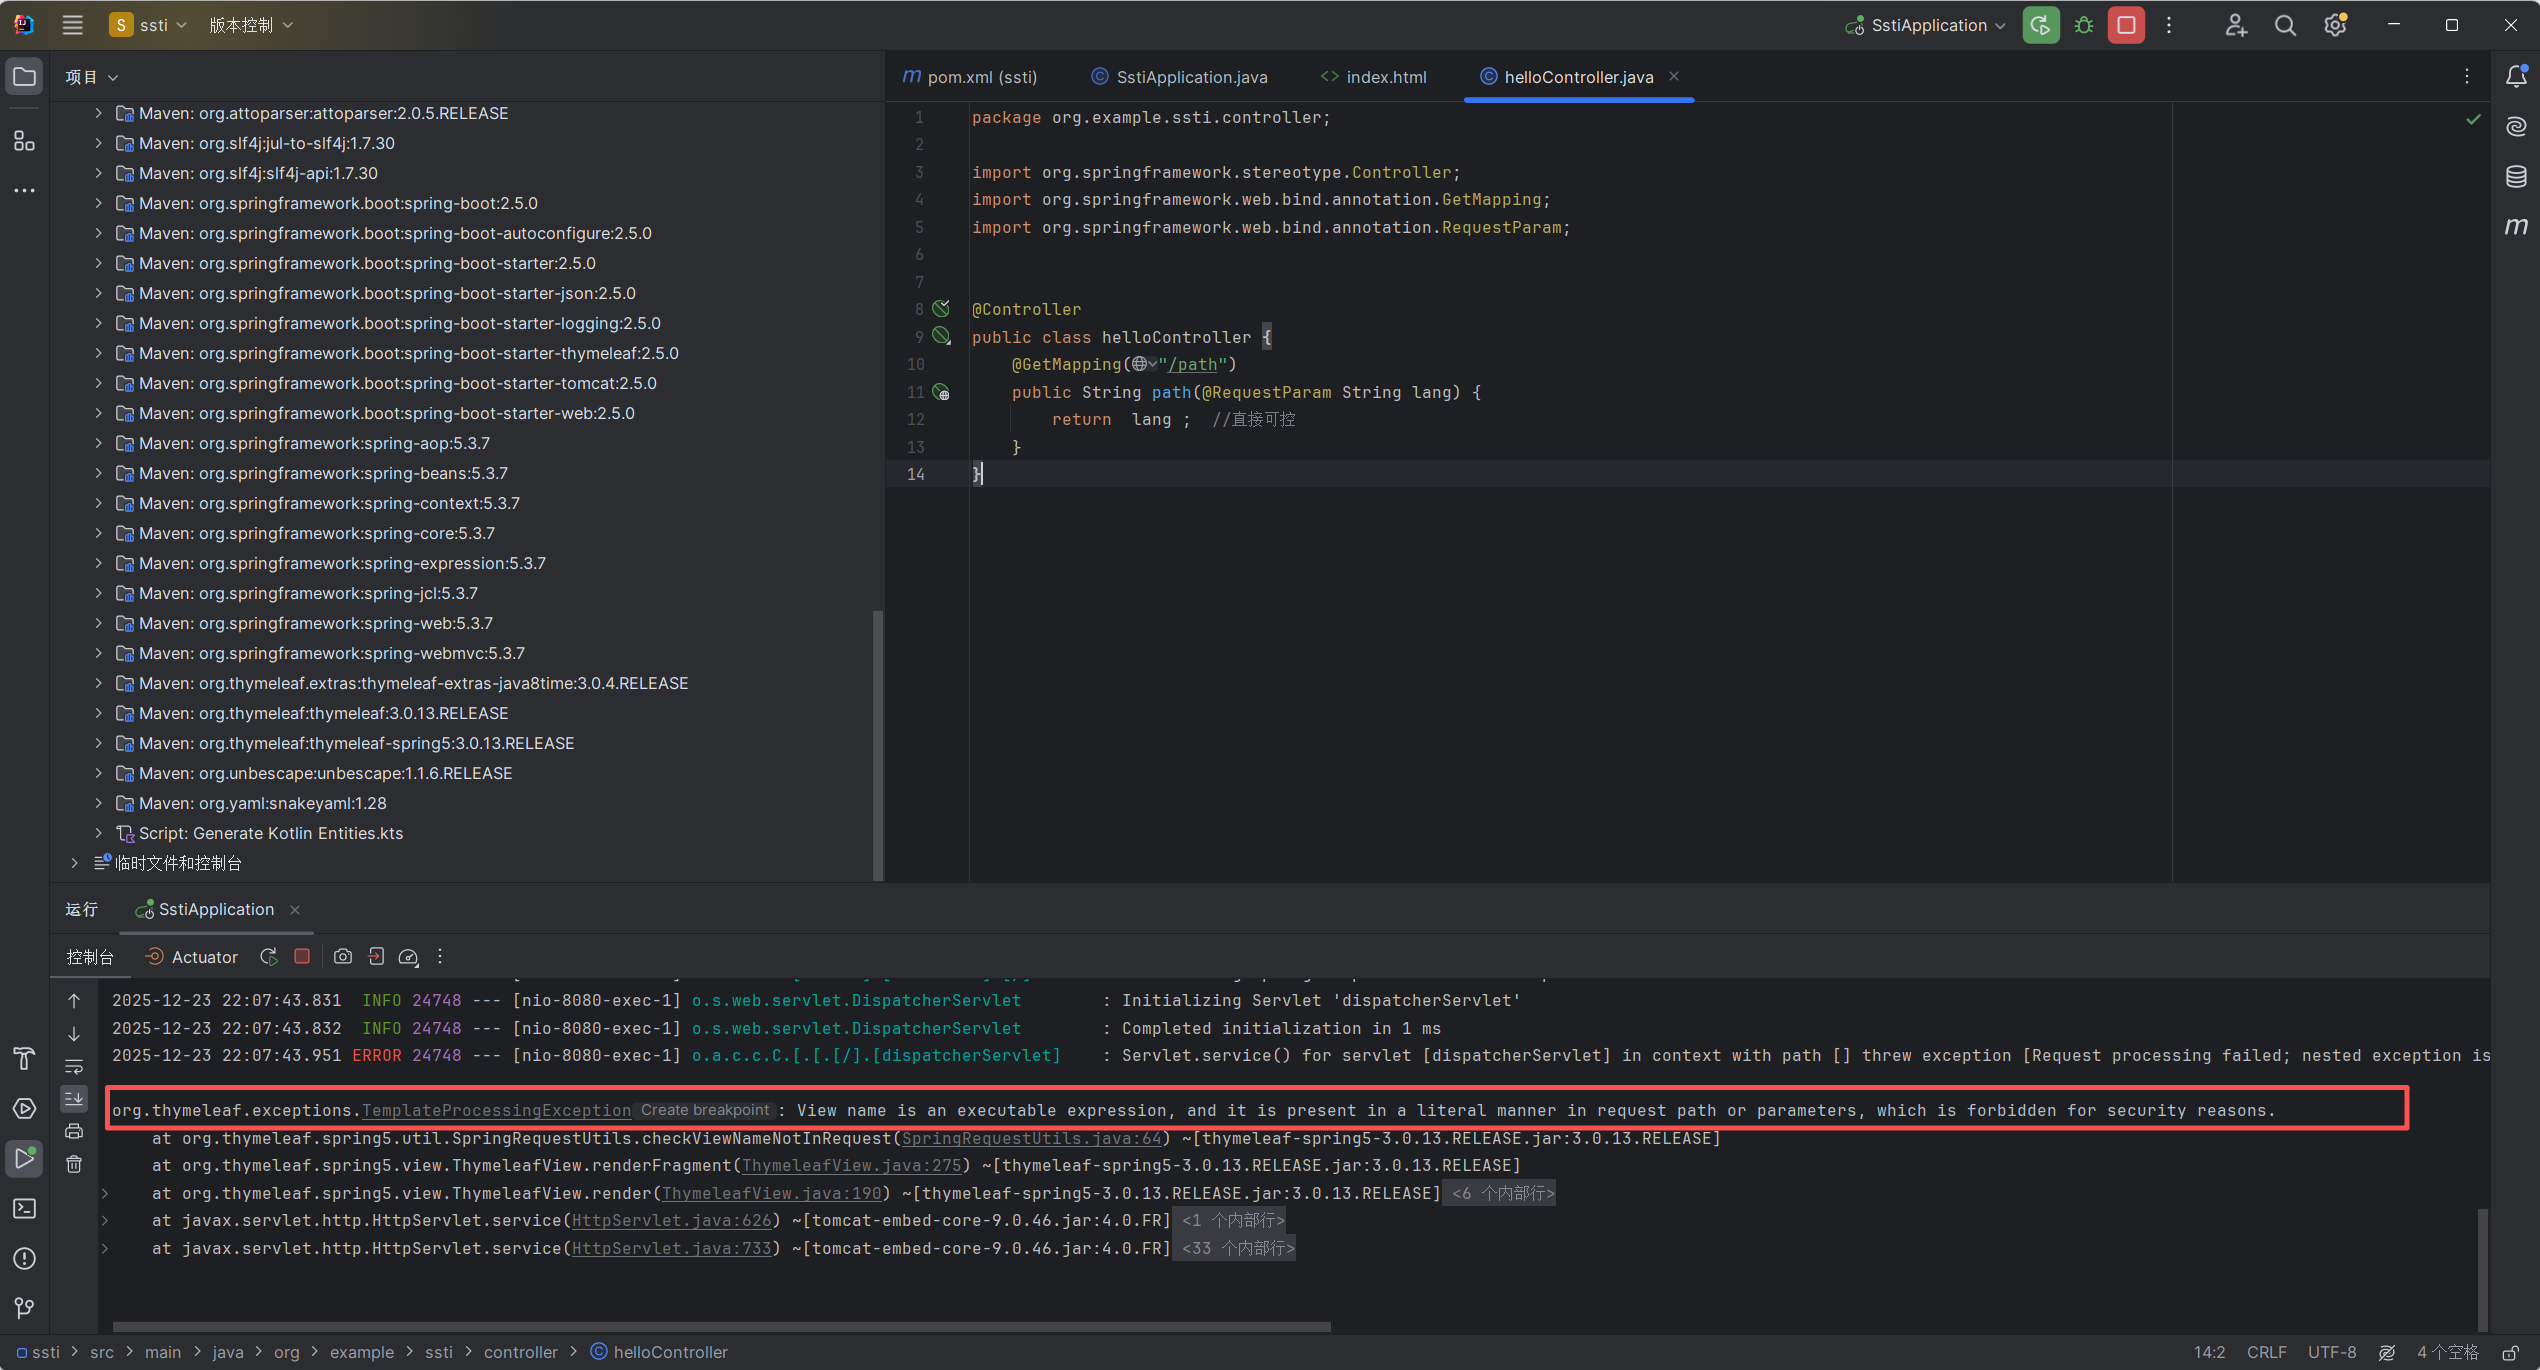
Task: Stop the running SstiApplication with red button
Action: click(2126, 25)
